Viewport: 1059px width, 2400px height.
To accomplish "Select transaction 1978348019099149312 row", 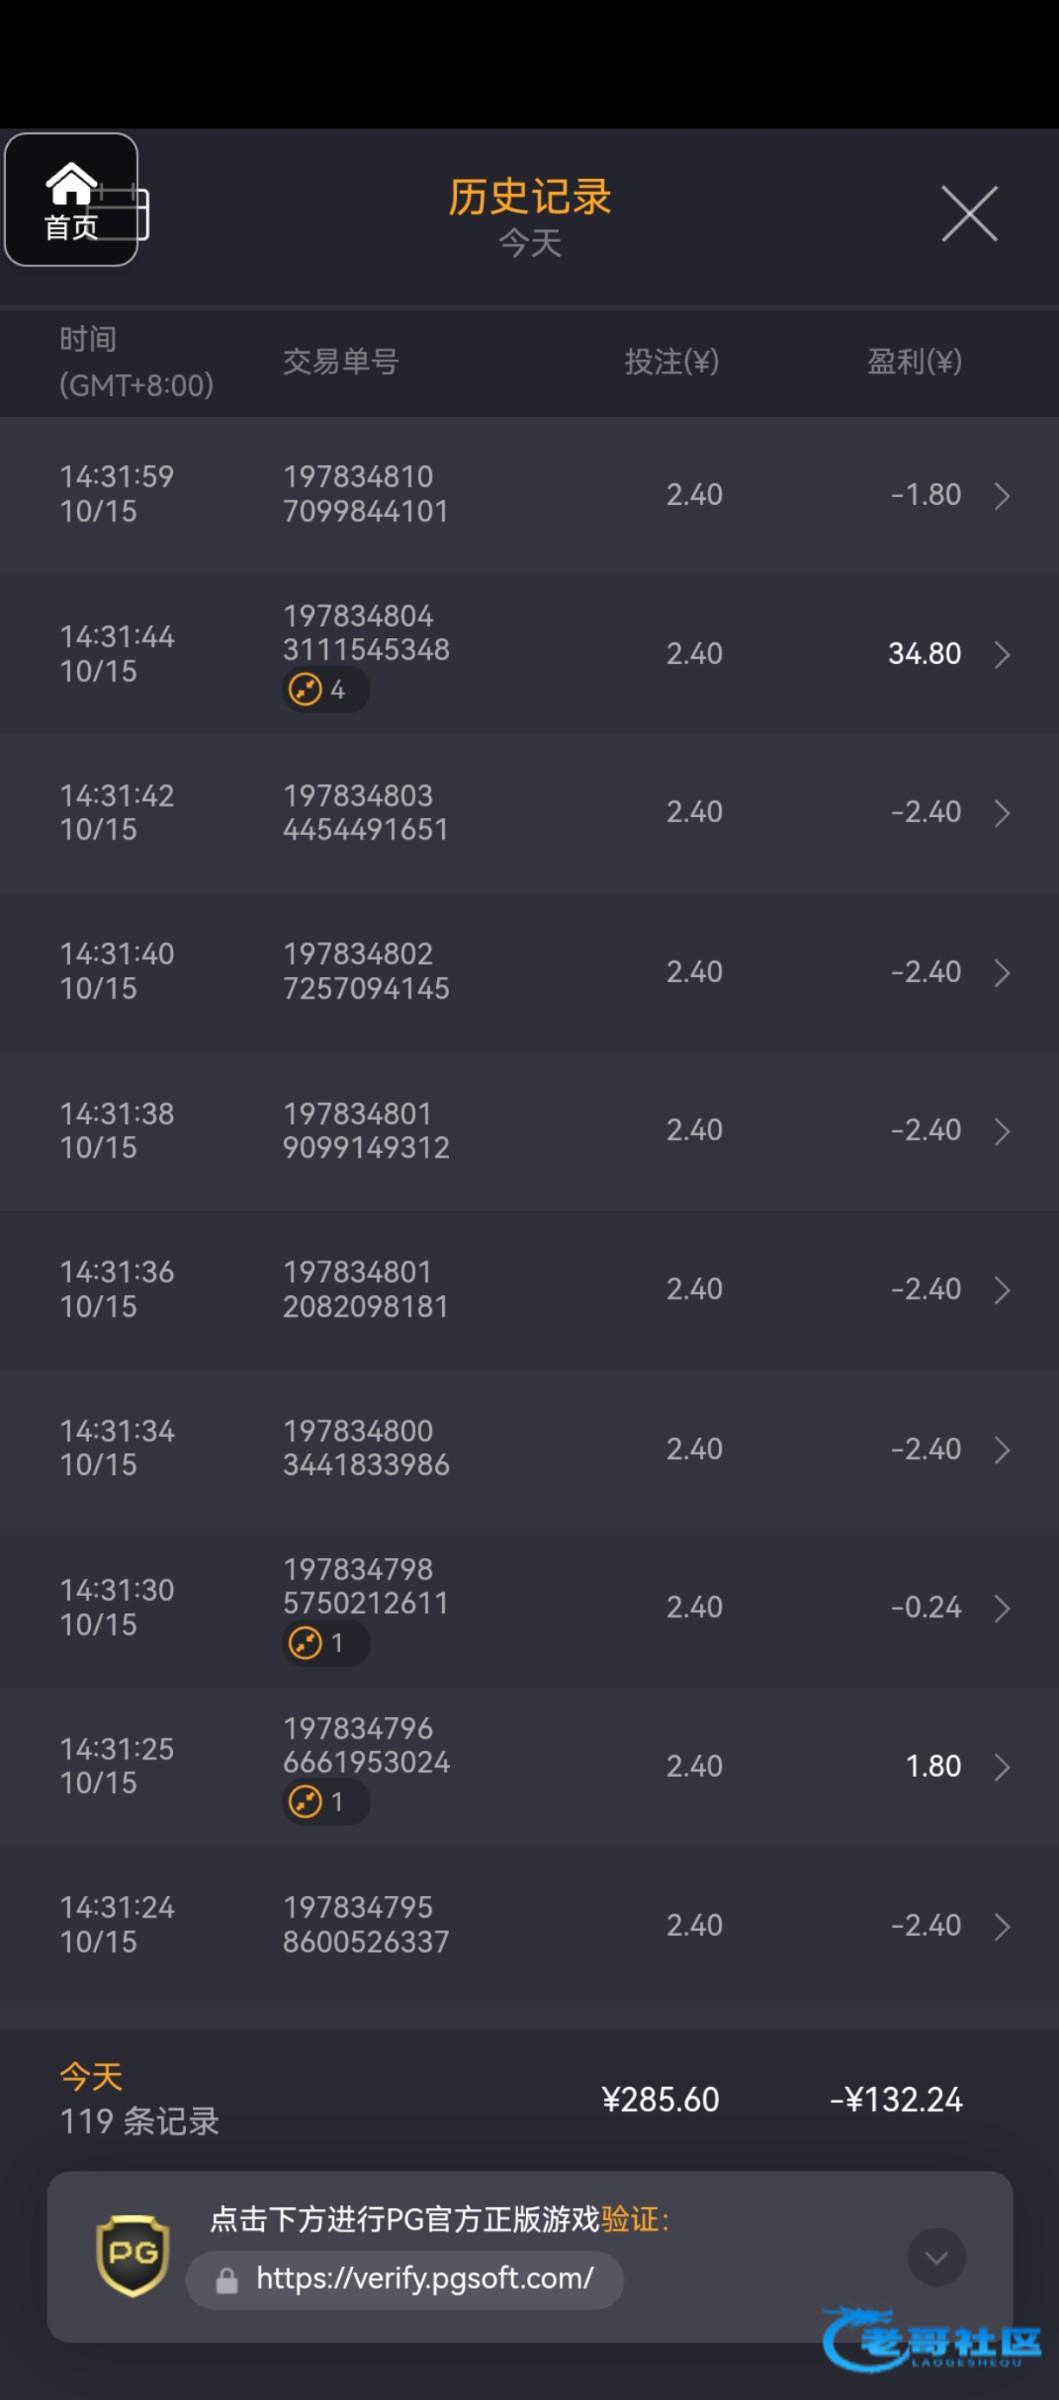I will (x=366, y=1131).
